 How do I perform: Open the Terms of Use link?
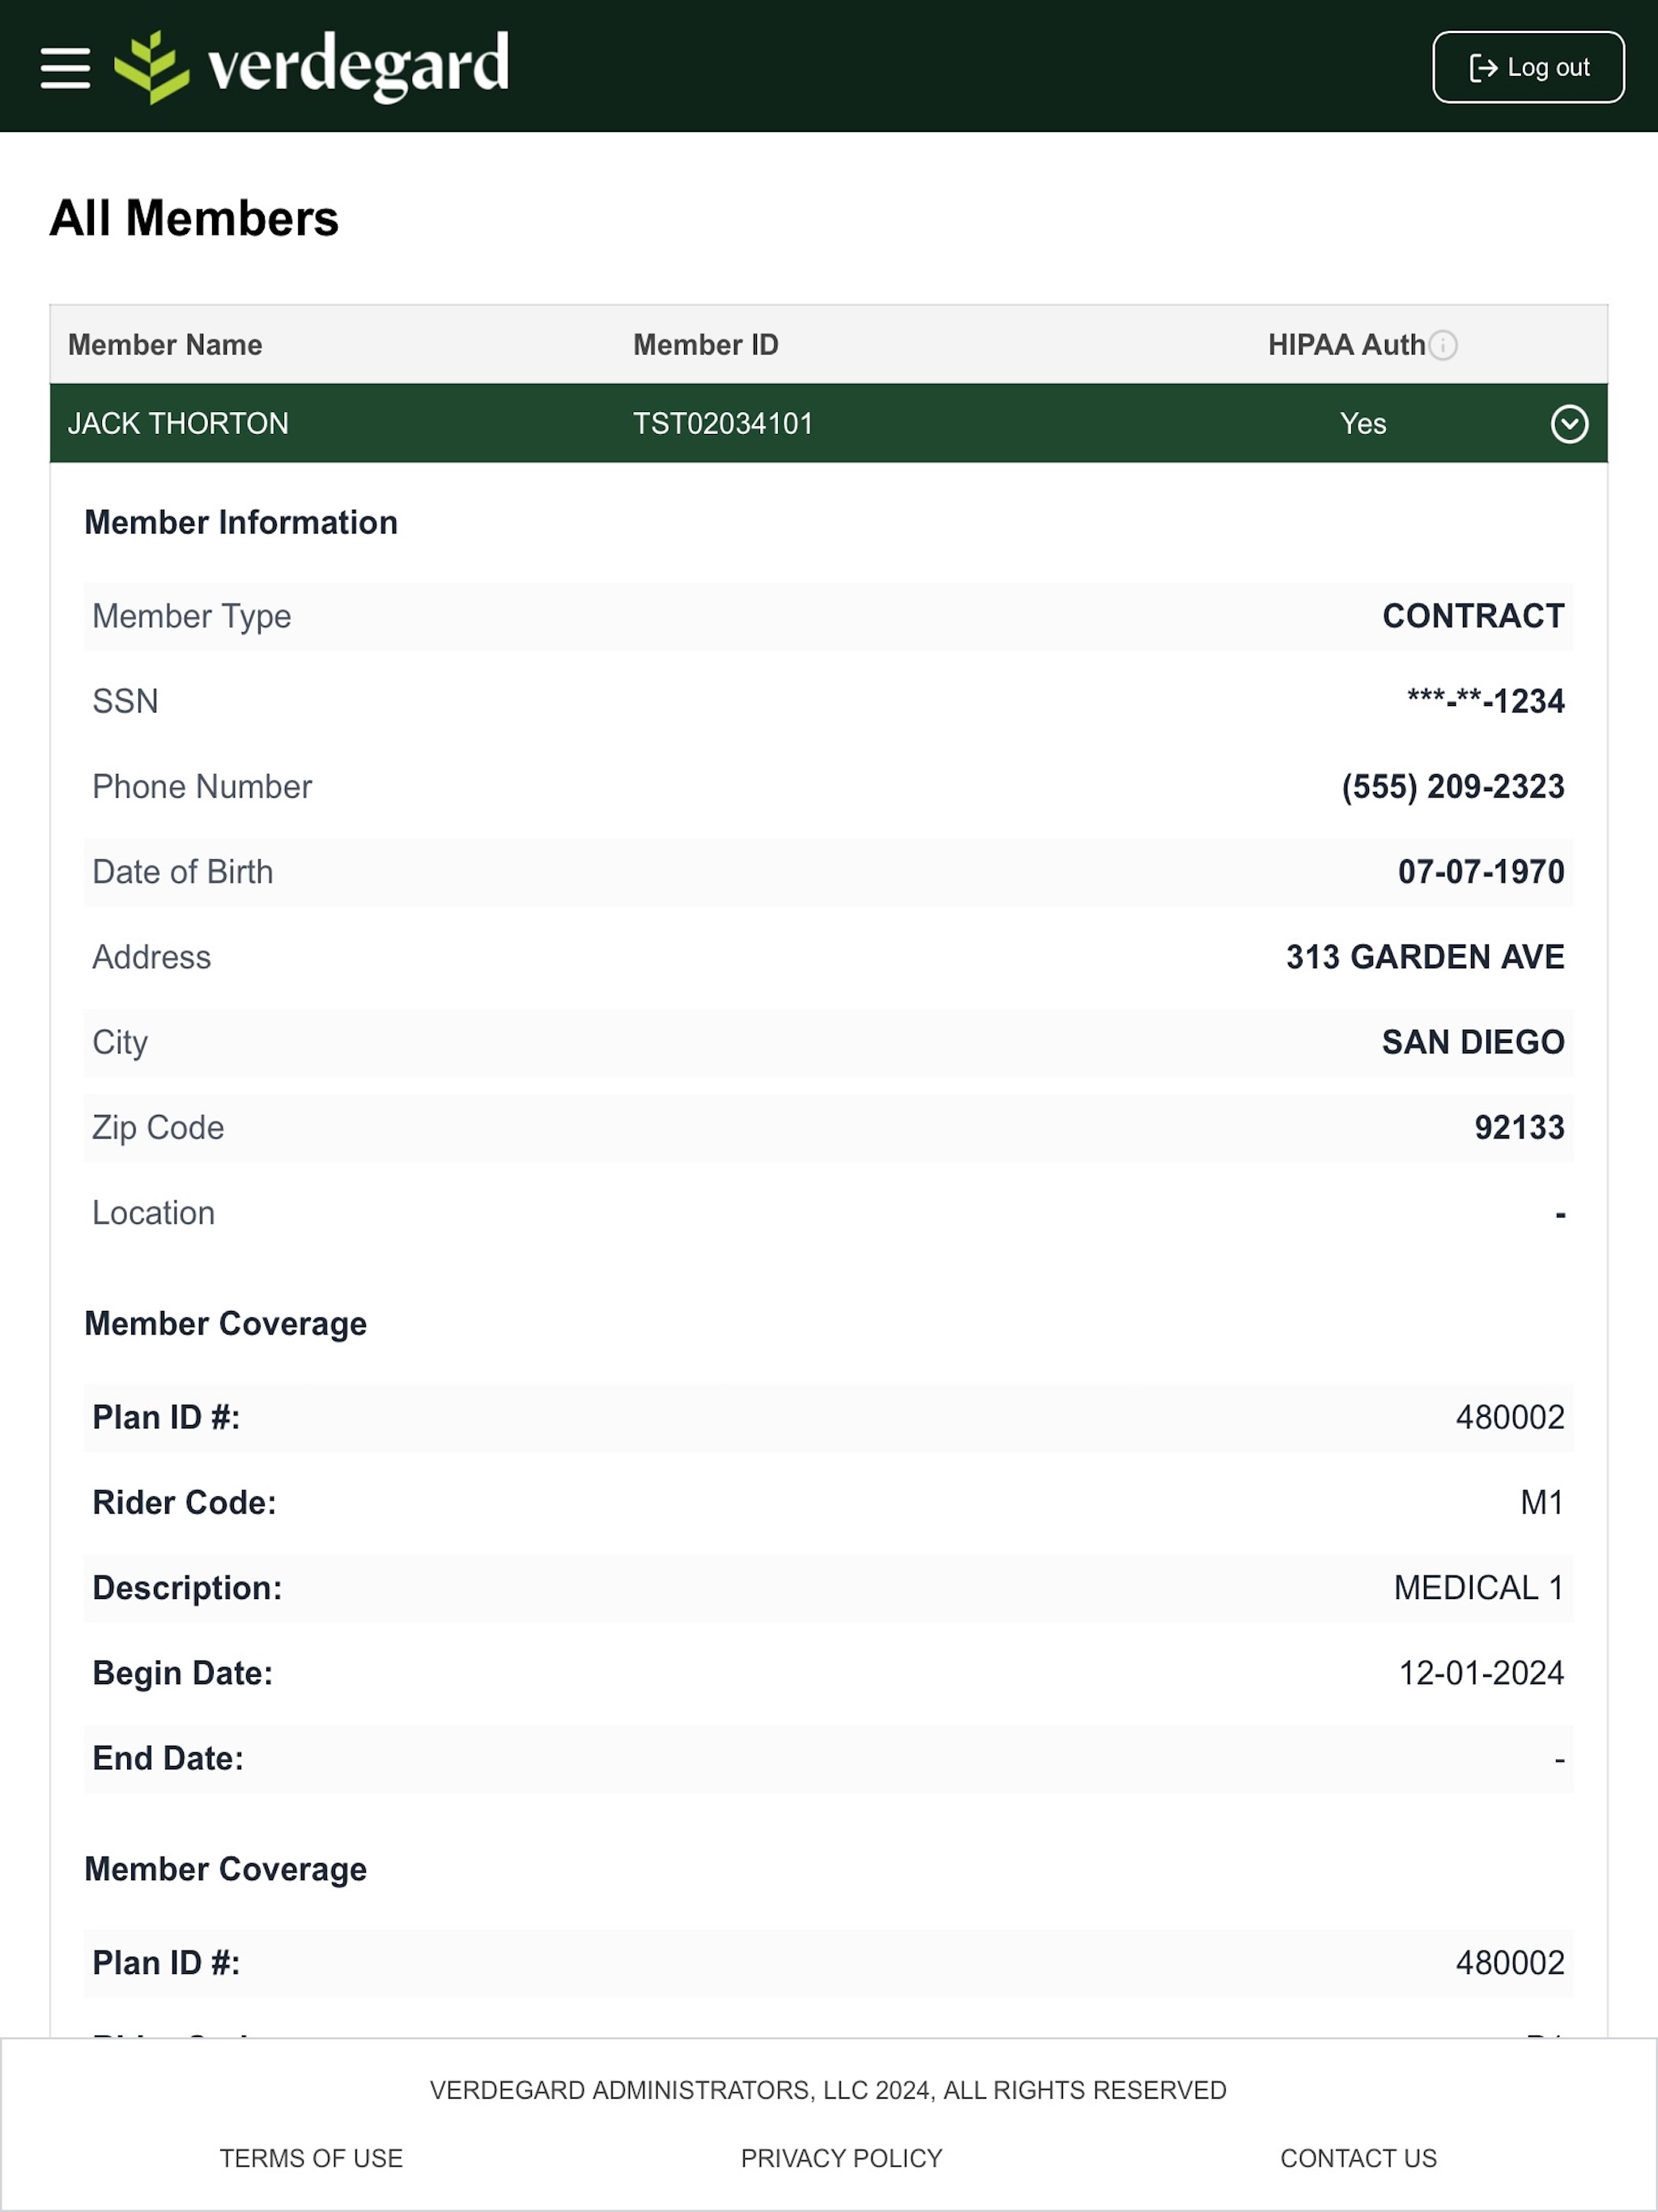tap(311, 2157)
